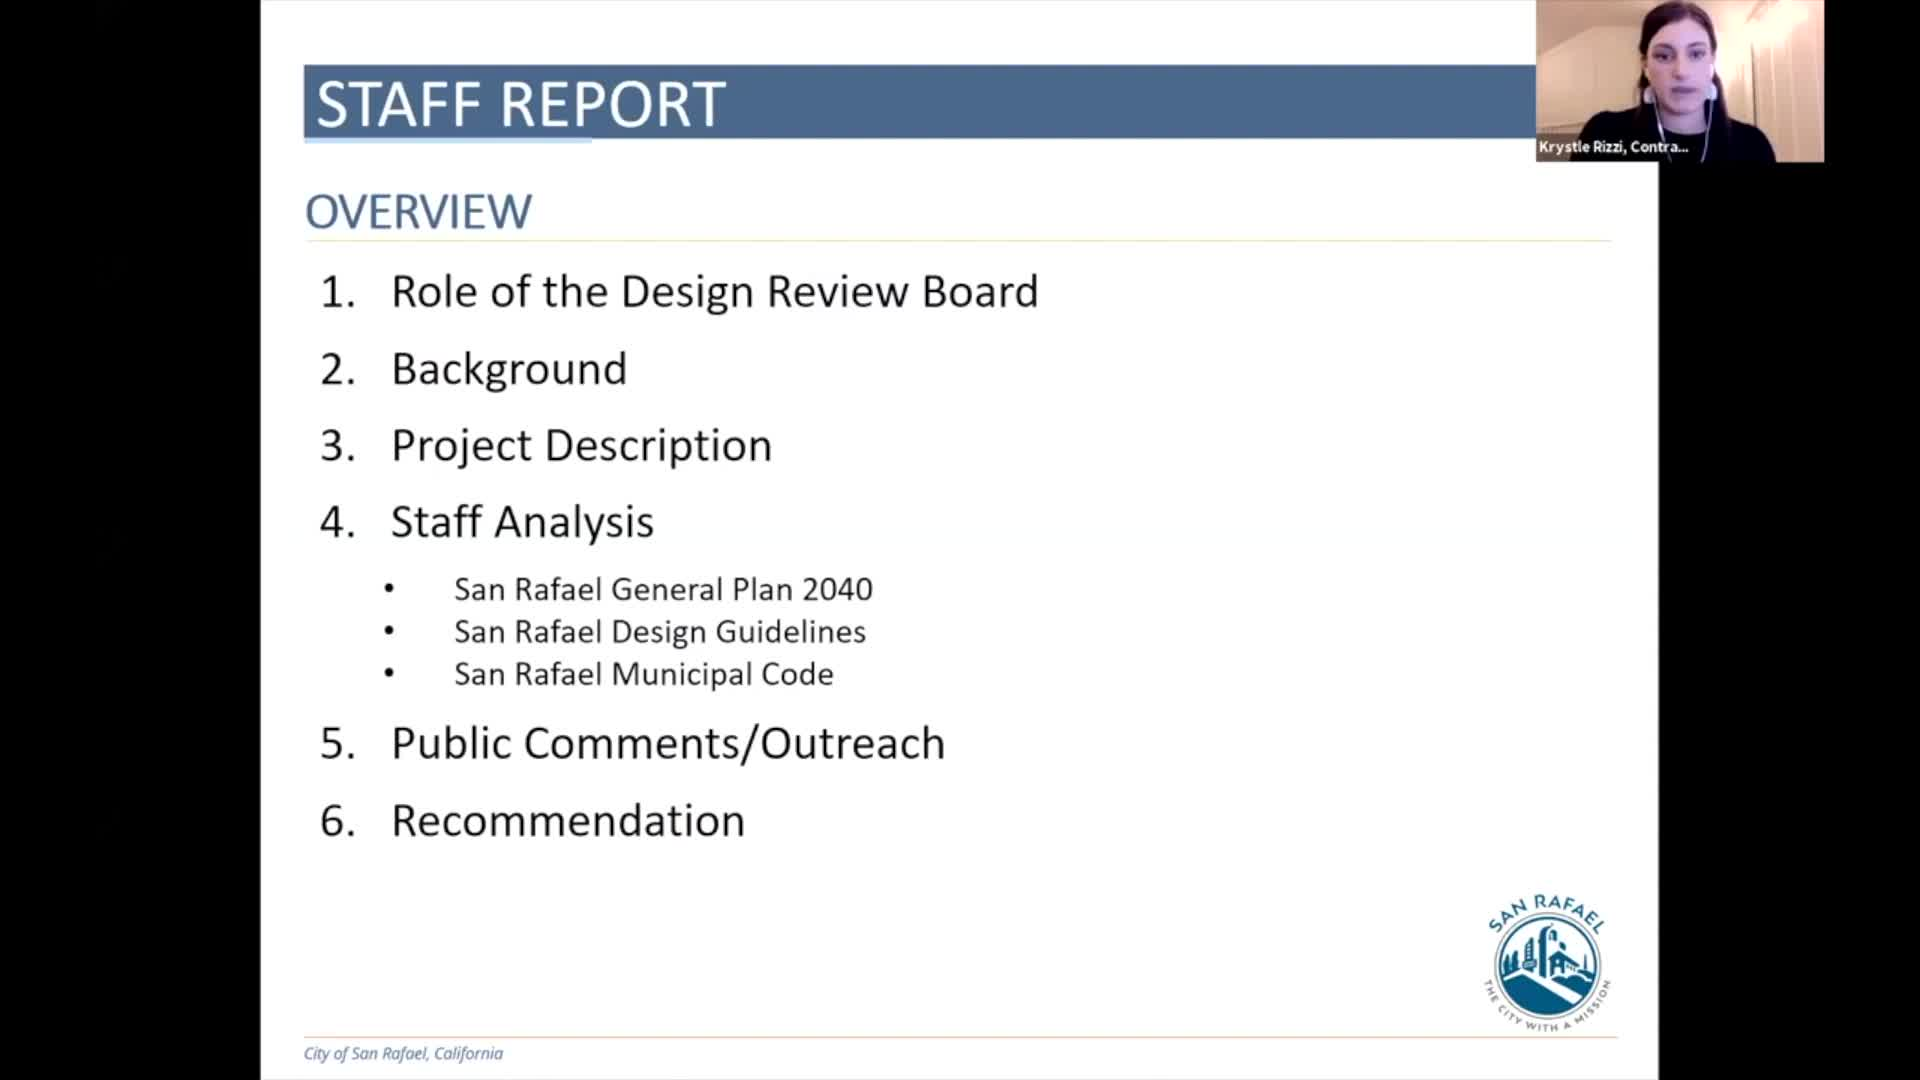Screen dimensions: 1920x1080
Task: Click Public Comments/Outreach item
Action: click(667, 743)
